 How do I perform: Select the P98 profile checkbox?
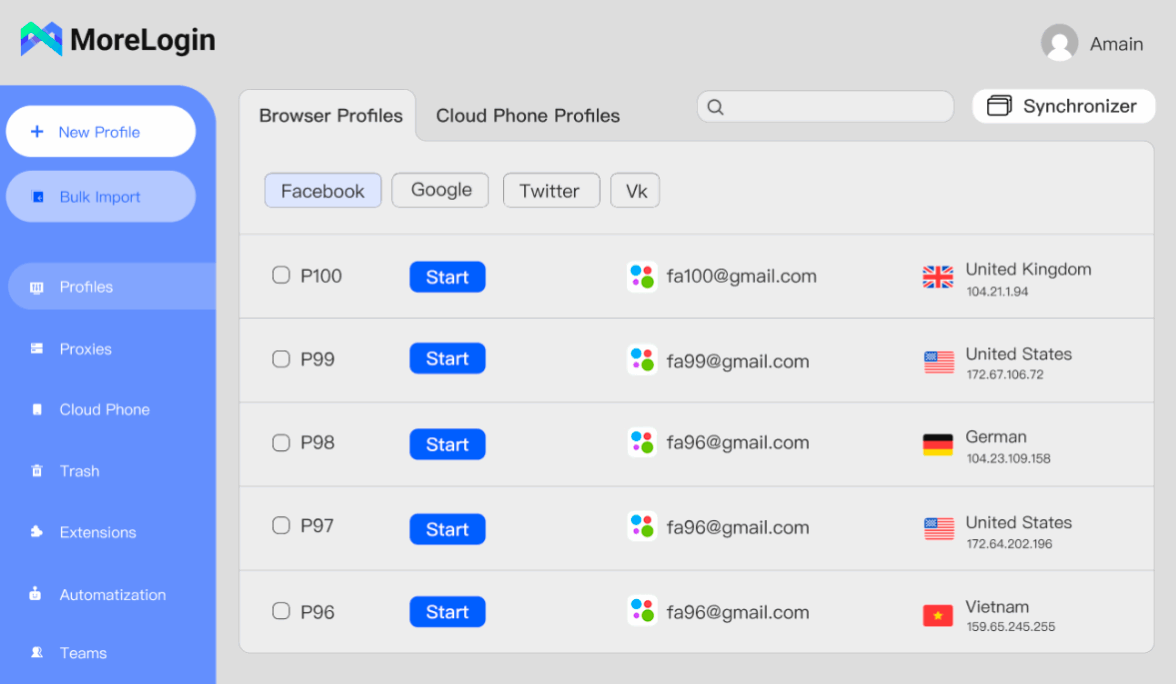click(x=281, y=442)
